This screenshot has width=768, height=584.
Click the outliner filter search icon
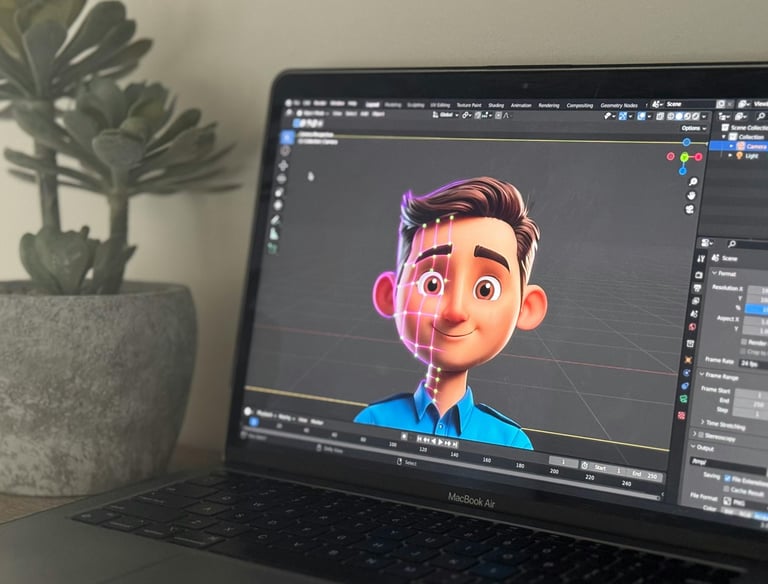(x=761, y=116)
